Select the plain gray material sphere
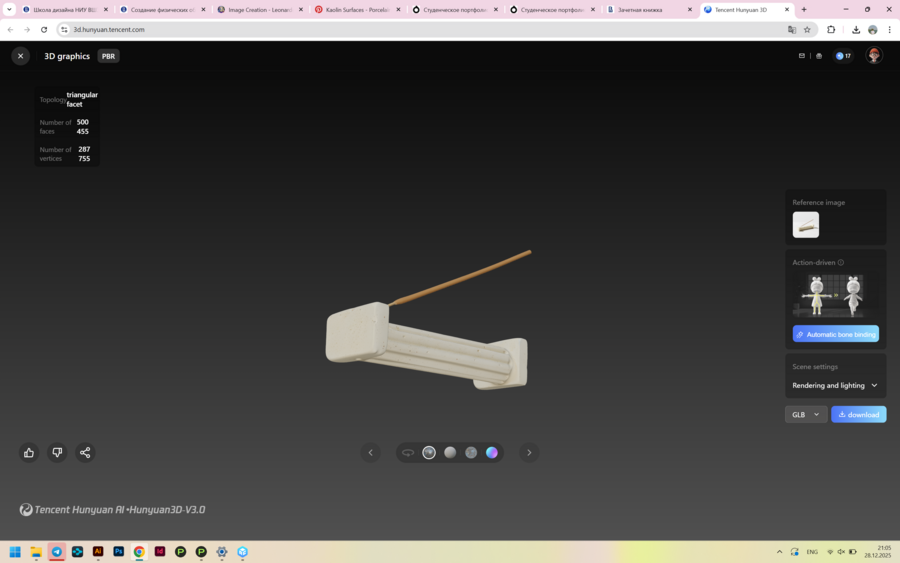Screen dimensions: 900x563 (450, 453)
